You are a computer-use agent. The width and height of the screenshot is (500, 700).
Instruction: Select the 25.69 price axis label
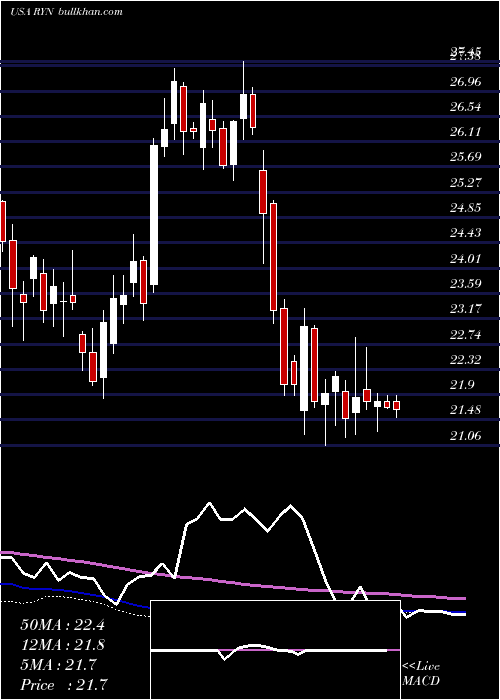pyautogui.click(x=466, y=157)
